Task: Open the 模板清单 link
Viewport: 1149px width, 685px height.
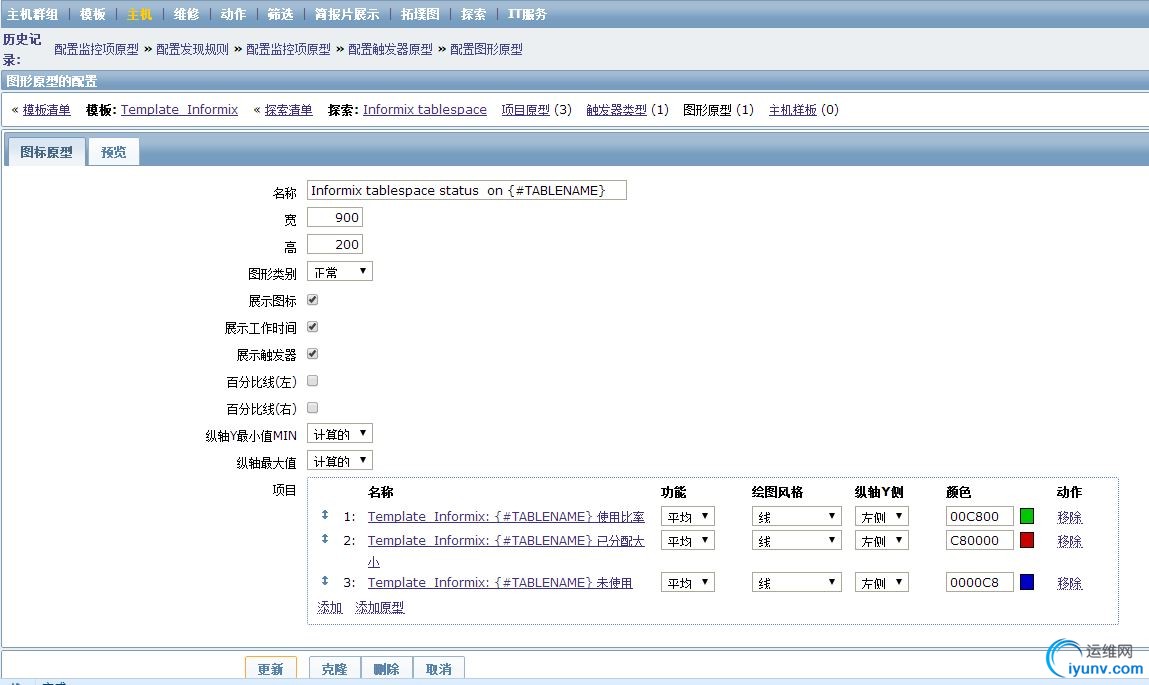Action: pyautogui.click(x=46, y=110)
